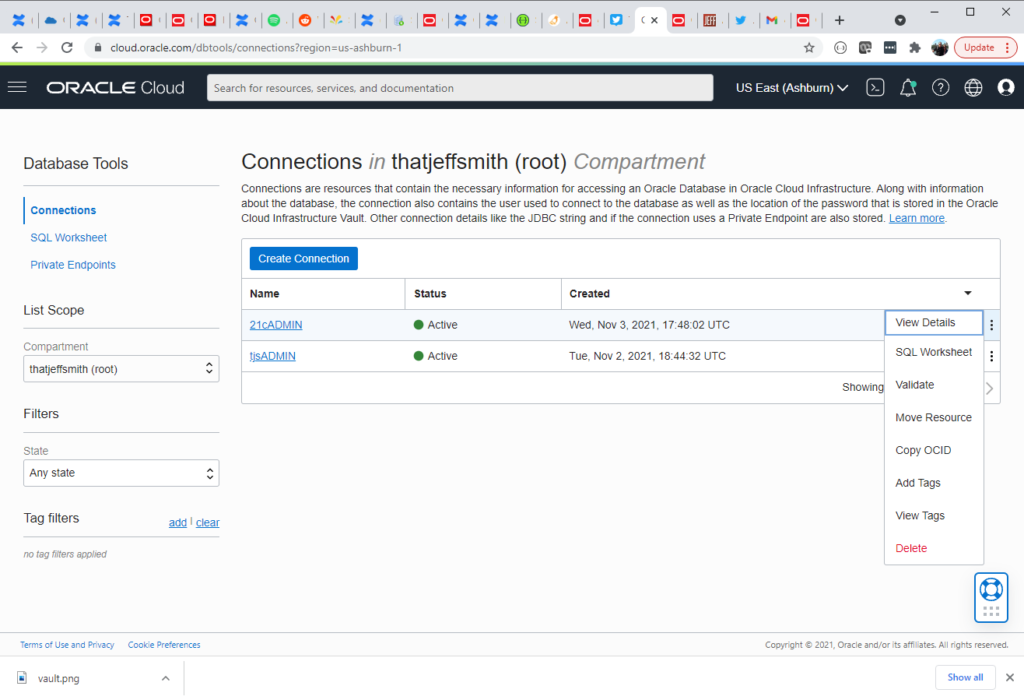Toggle sort arrow on Created column
1024x700 pixels.
968,293
